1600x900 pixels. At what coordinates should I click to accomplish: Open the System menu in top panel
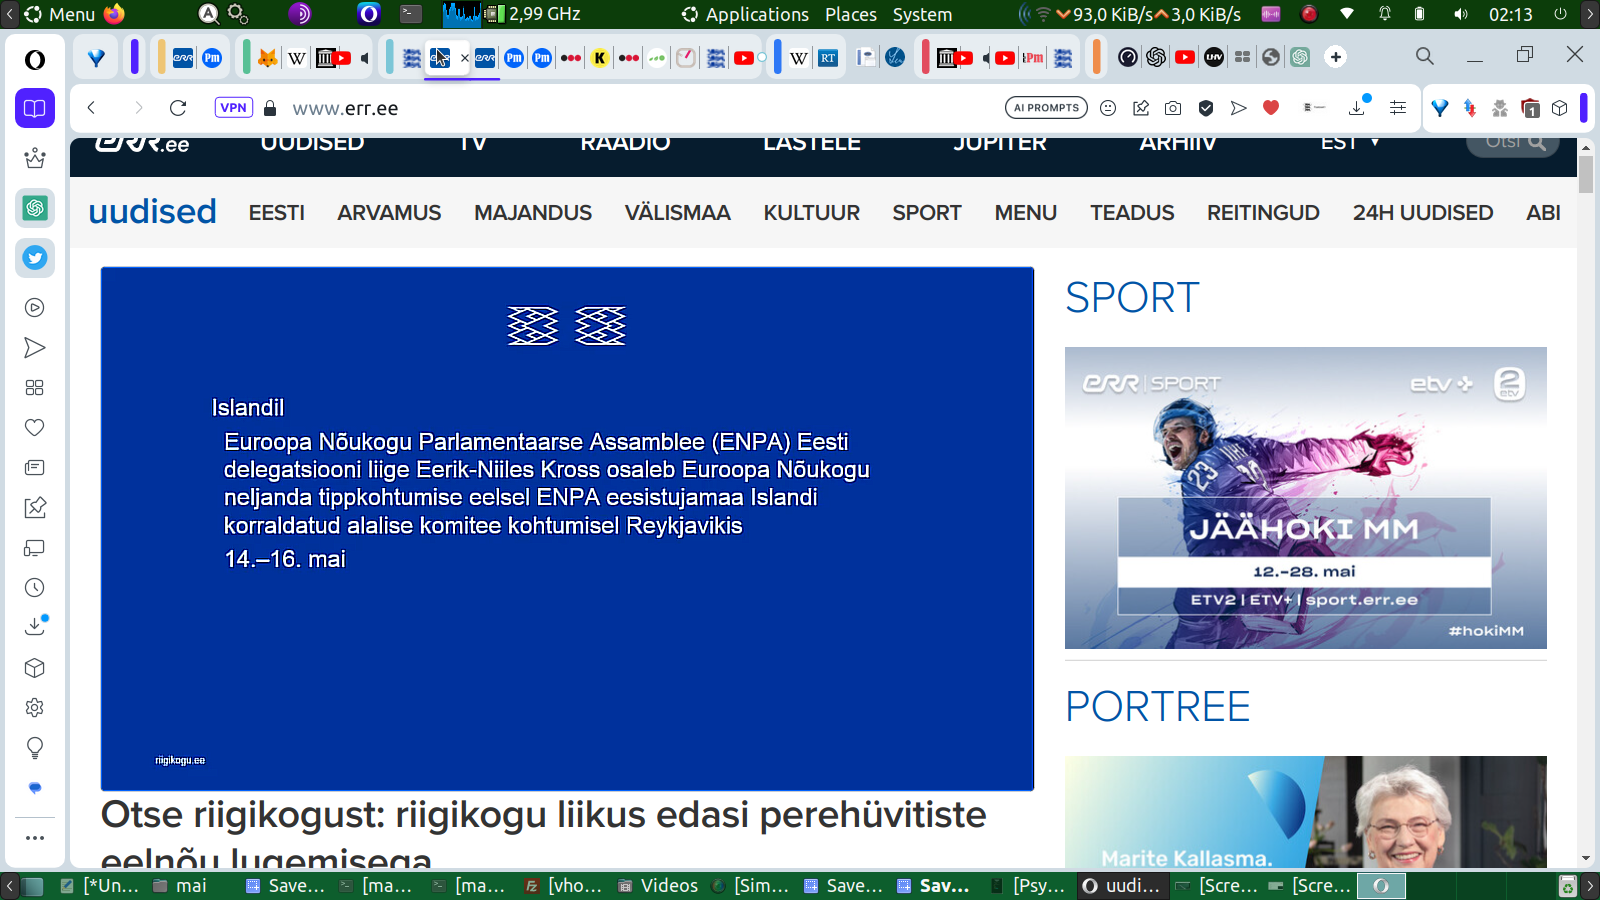(922, 14)
